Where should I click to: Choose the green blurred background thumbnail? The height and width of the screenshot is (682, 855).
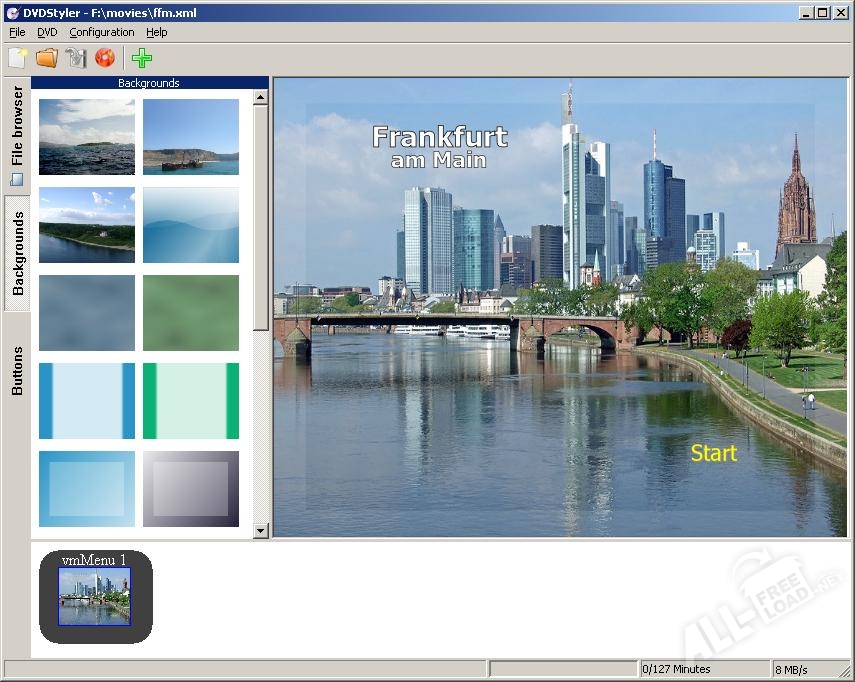[191, 313]
